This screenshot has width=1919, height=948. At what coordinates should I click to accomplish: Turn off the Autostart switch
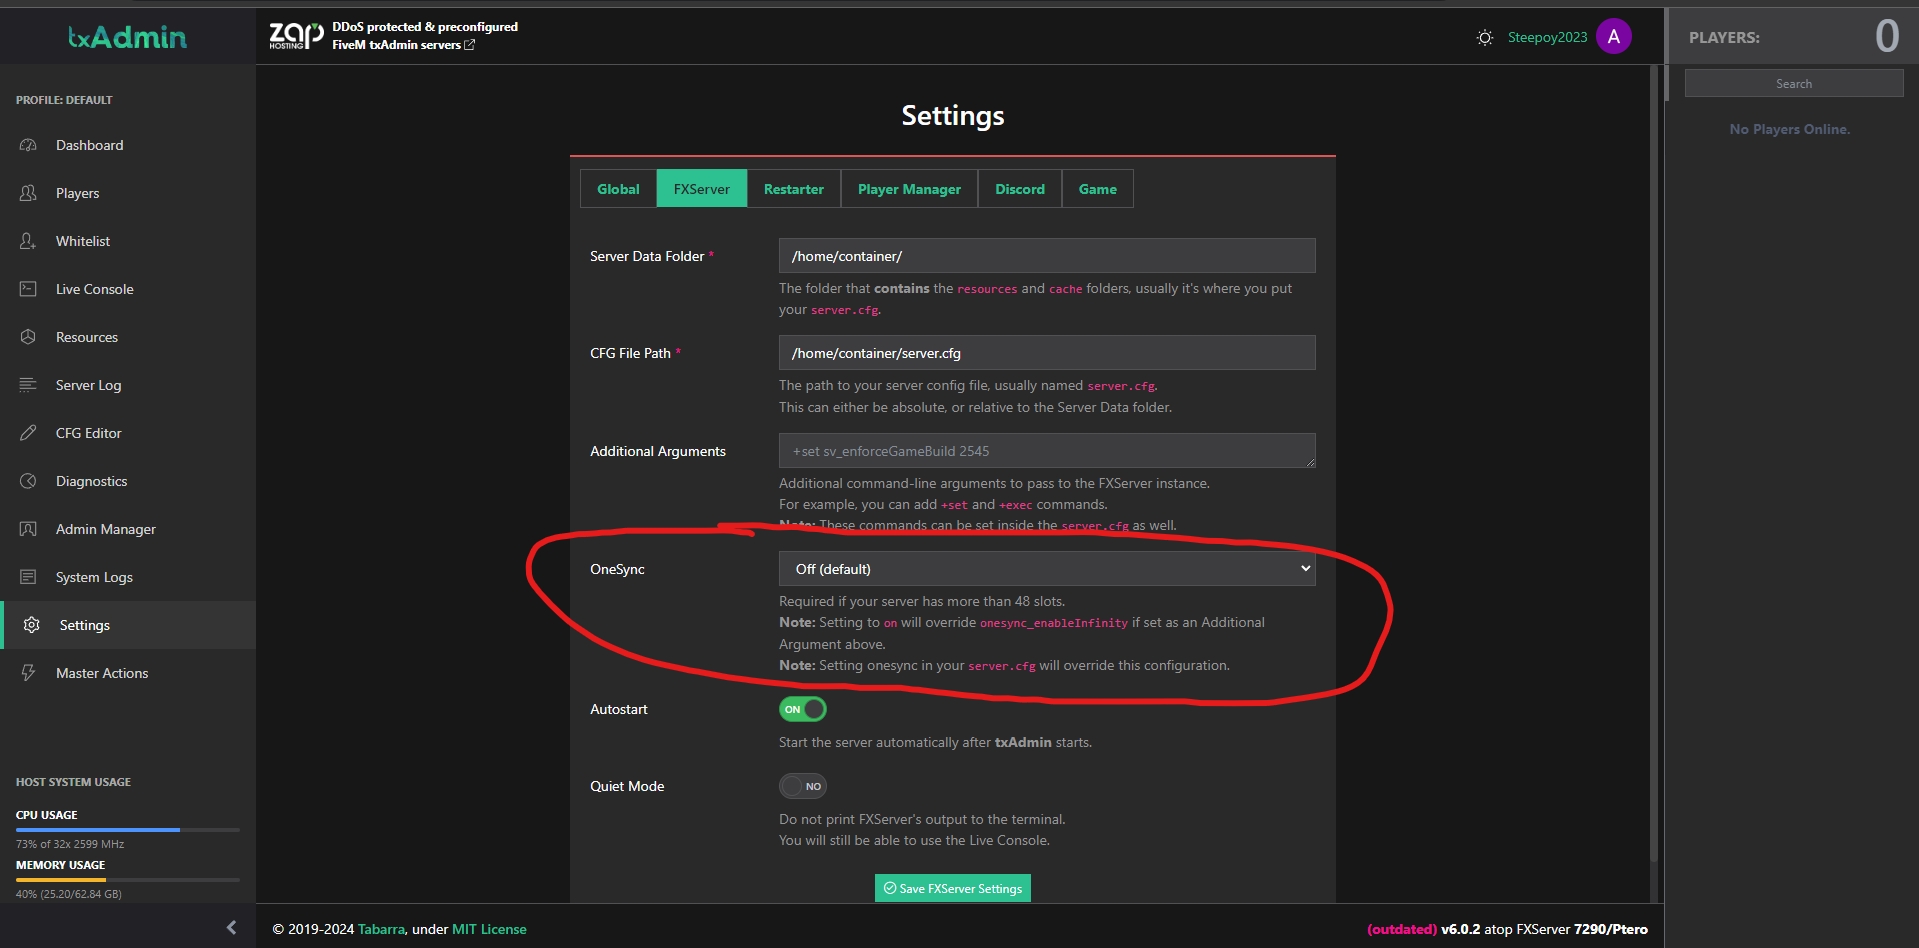[x=802, y=709]
